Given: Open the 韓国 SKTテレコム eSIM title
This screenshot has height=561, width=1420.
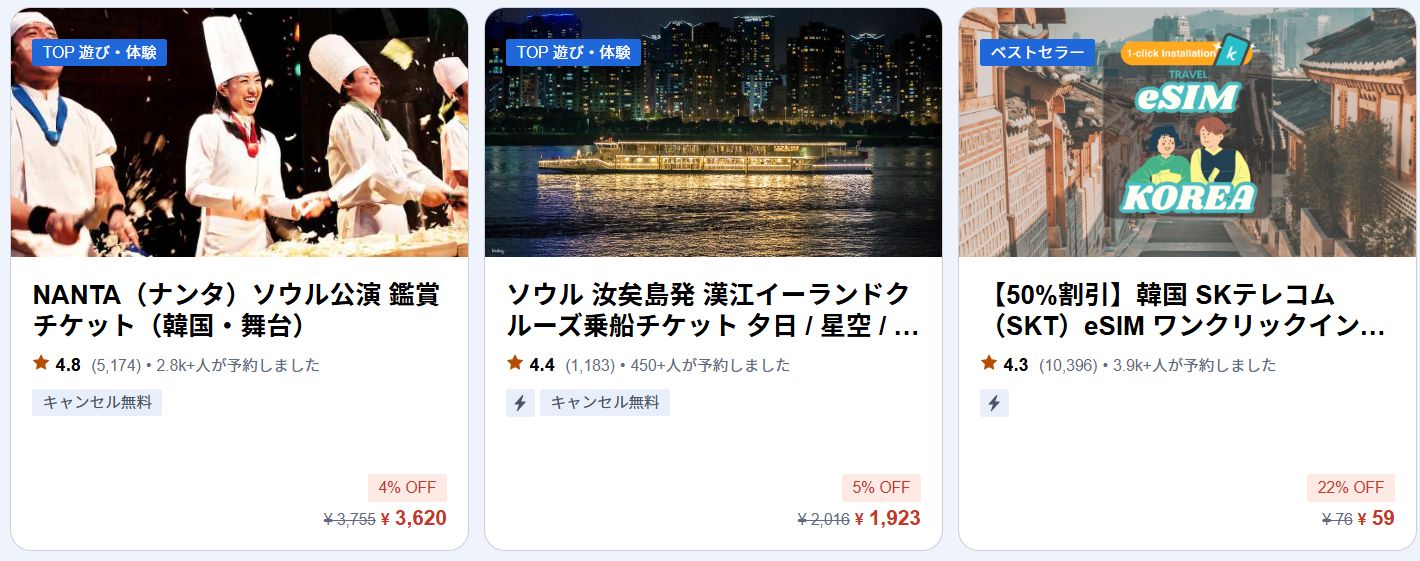Looking at the screenshot, I should (1184, 310).
